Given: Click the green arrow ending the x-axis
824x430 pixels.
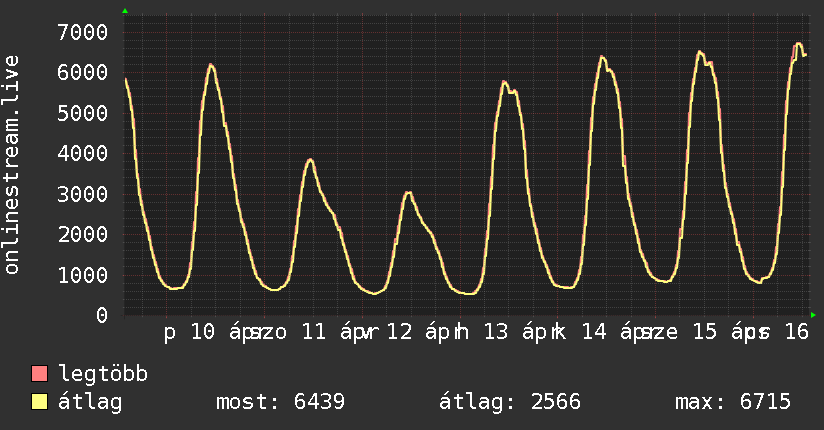Looking at the screenshot, I should tap(813, 315).
